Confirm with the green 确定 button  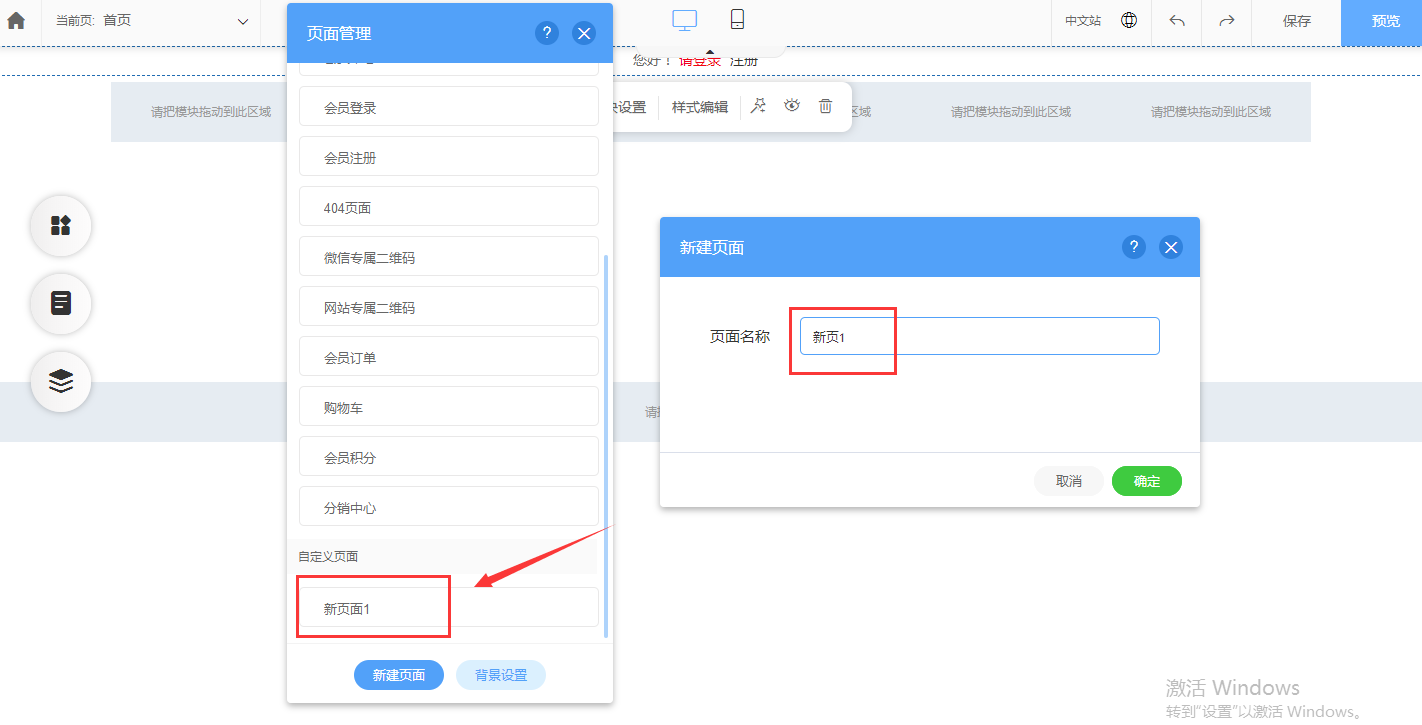[x=1146, y=481]
